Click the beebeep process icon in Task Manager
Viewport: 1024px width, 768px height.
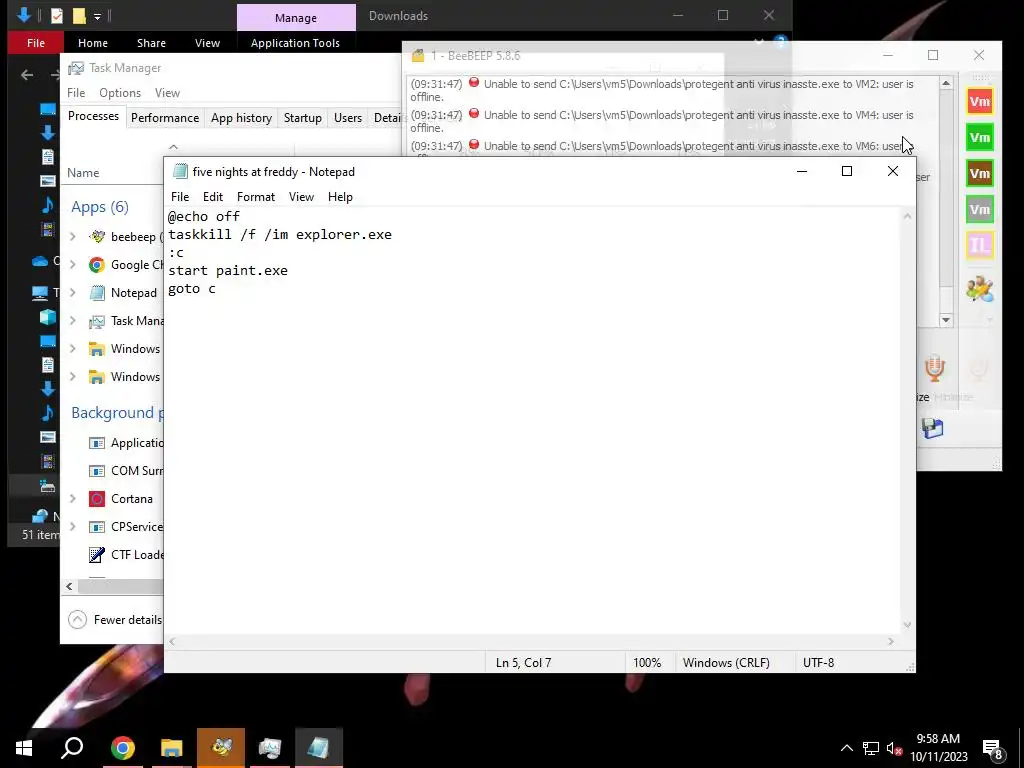[97, 236]
